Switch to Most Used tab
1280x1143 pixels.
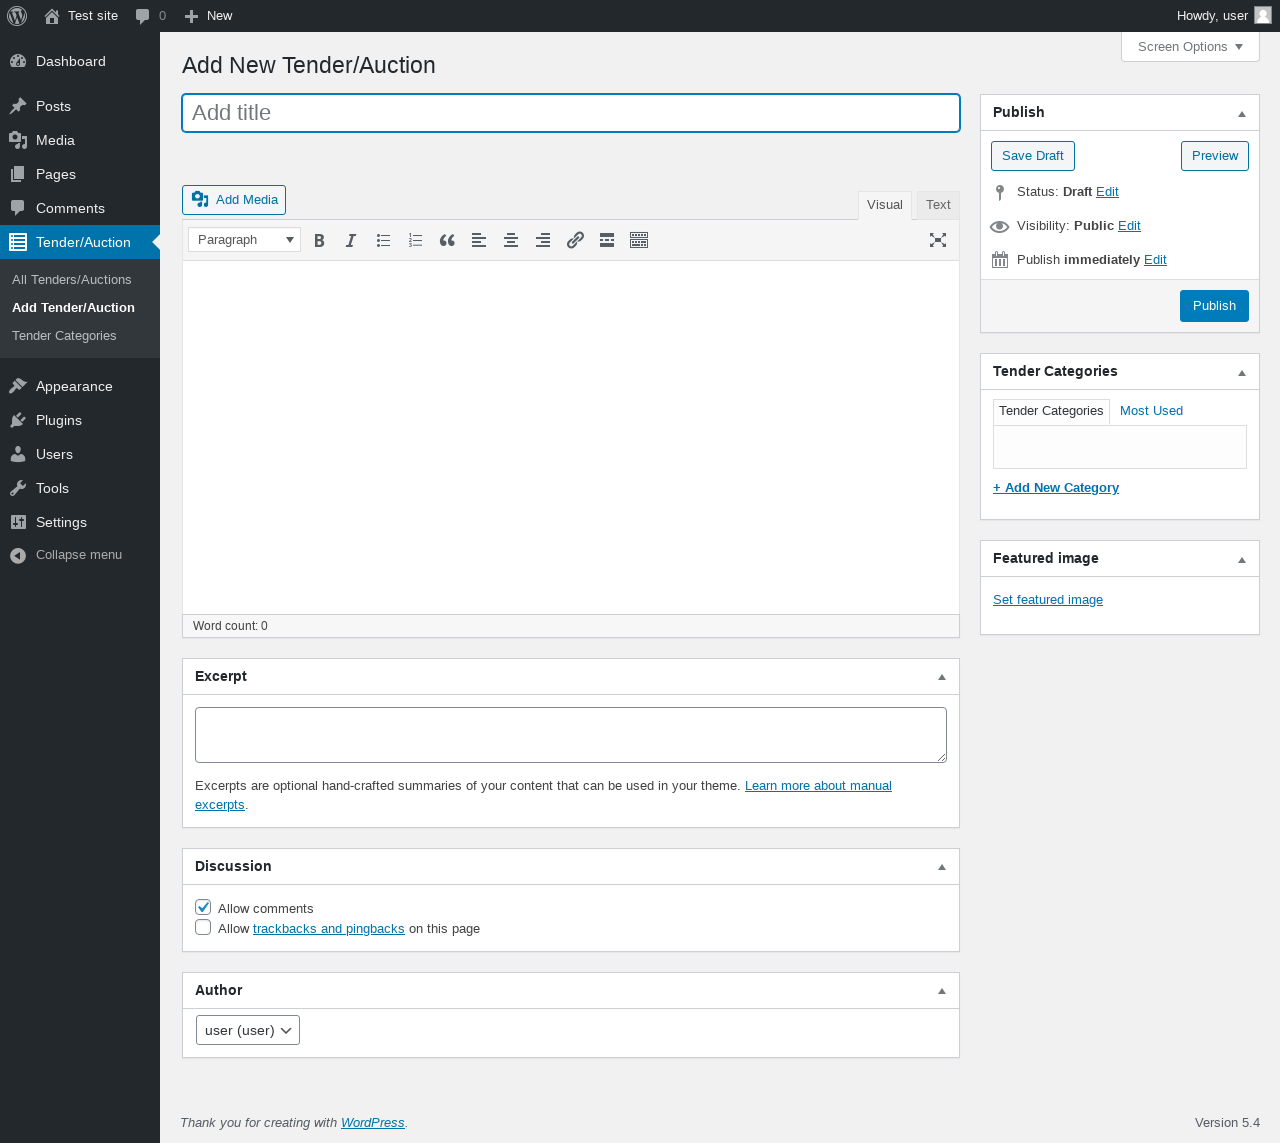[x=1151, y=411]
